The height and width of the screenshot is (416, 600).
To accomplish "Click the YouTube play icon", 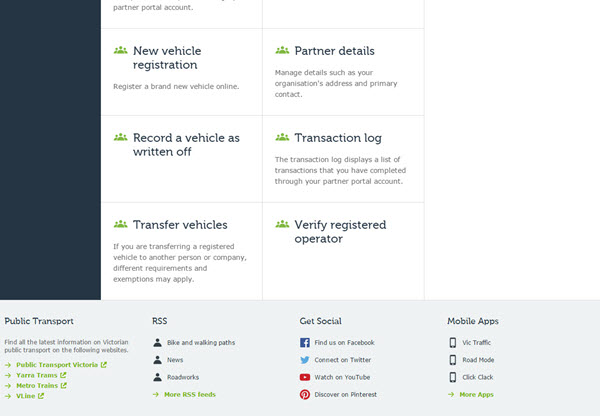I will pos(305,377).
